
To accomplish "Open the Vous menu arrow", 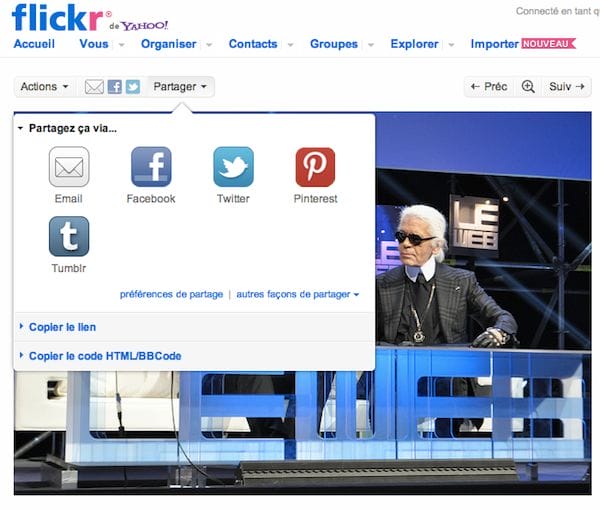I will point(122,45).
